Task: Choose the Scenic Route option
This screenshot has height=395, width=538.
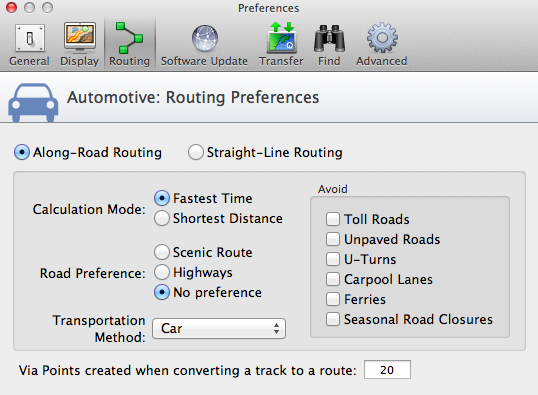Action: (x=162, y=252)
